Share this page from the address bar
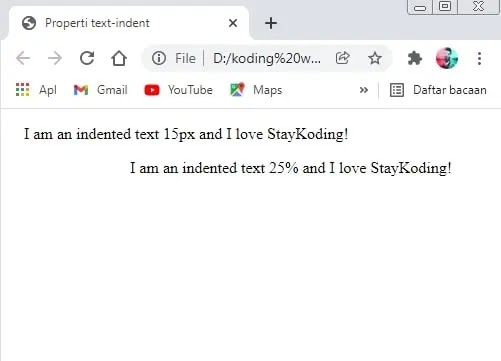Image resolution: width=501 pixels, height=361 pixels. pos(342,58)
